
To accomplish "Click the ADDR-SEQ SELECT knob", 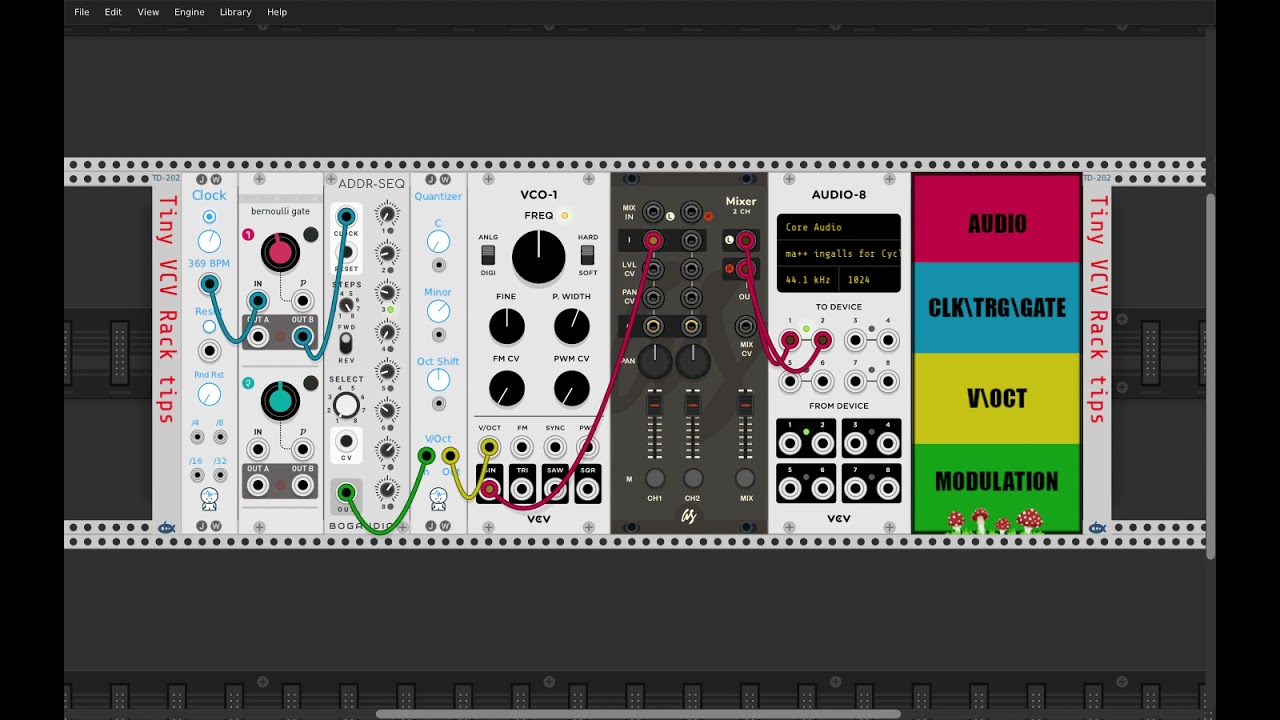I will tap(346, 405).
